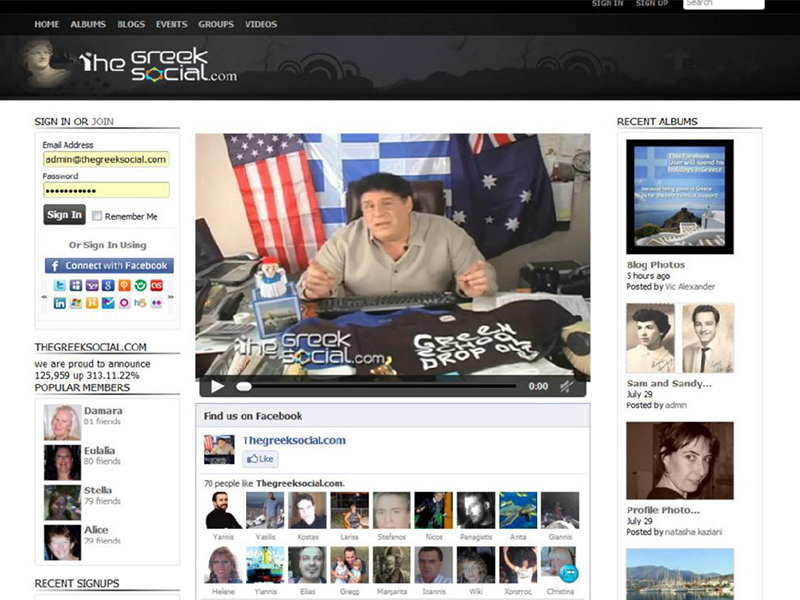Focus the Password field
800x600 pixels.
tap(106, 190)
